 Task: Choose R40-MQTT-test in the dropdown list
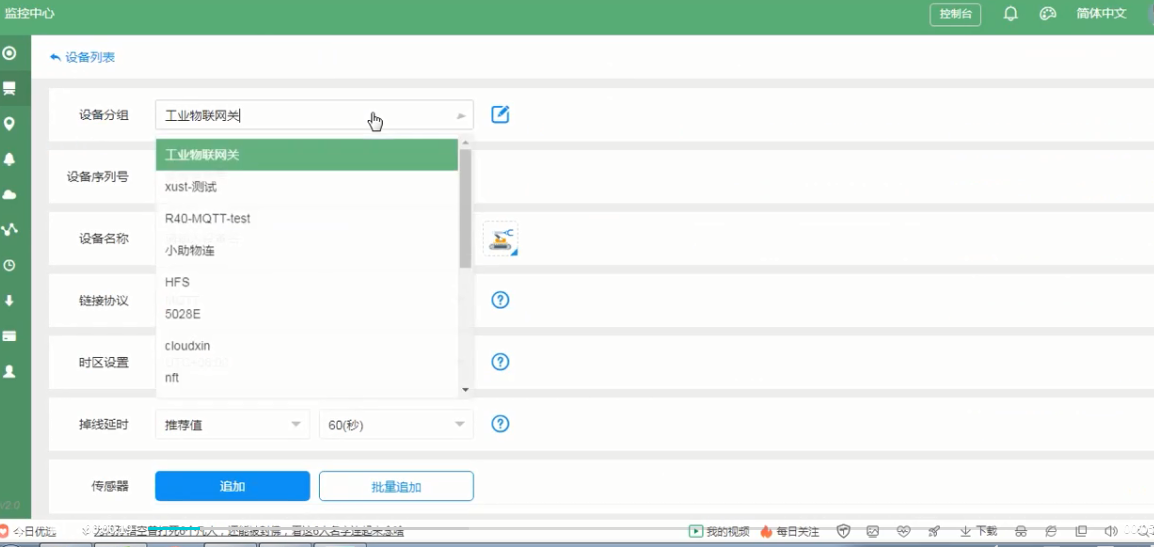pyautogui.click(x=207, y=218)
